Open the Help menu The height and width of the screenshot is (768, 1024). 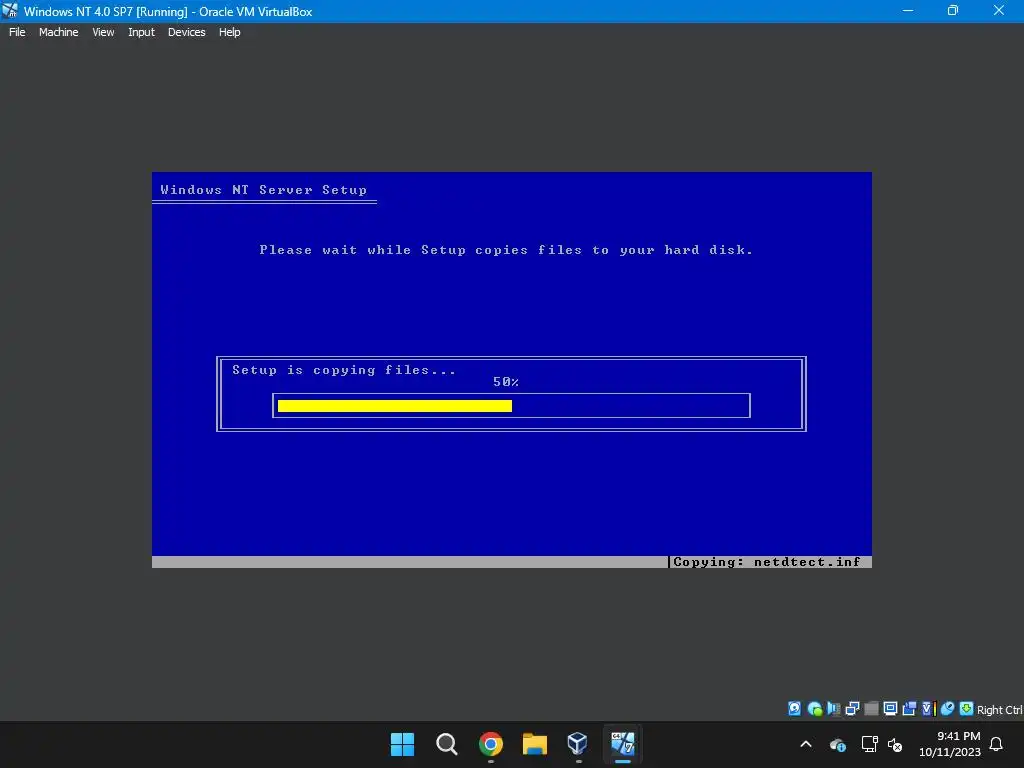pyautogui.click(x=229, y=32)
